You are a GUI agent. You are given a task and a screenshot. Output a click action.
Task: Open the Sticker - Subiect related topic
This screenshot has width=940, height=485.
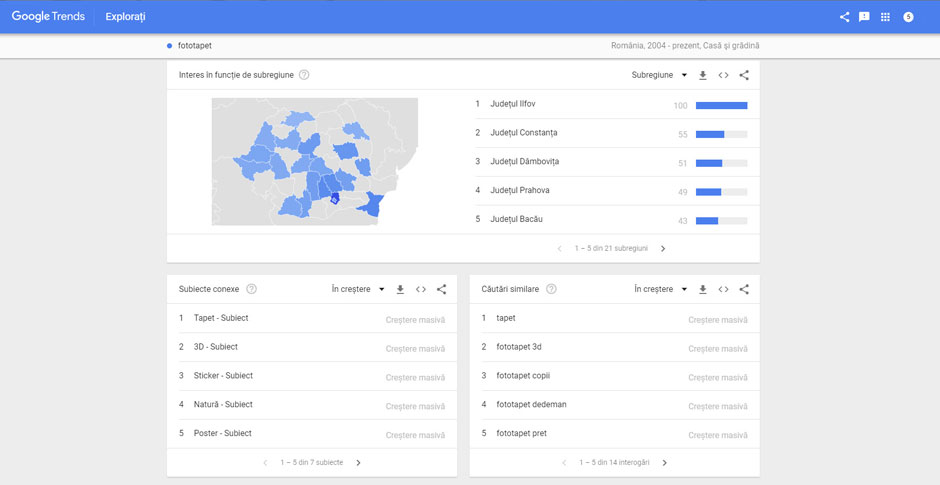(x=223, y=375)
